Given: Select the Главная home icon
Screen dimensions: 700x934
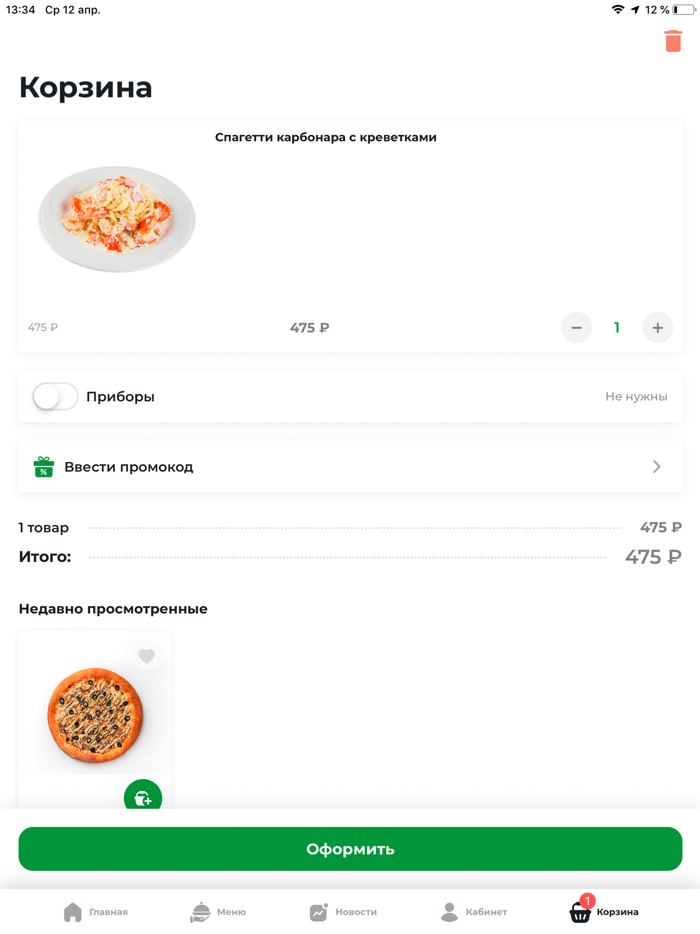Looking at the screenshot, I should (71, 911).
